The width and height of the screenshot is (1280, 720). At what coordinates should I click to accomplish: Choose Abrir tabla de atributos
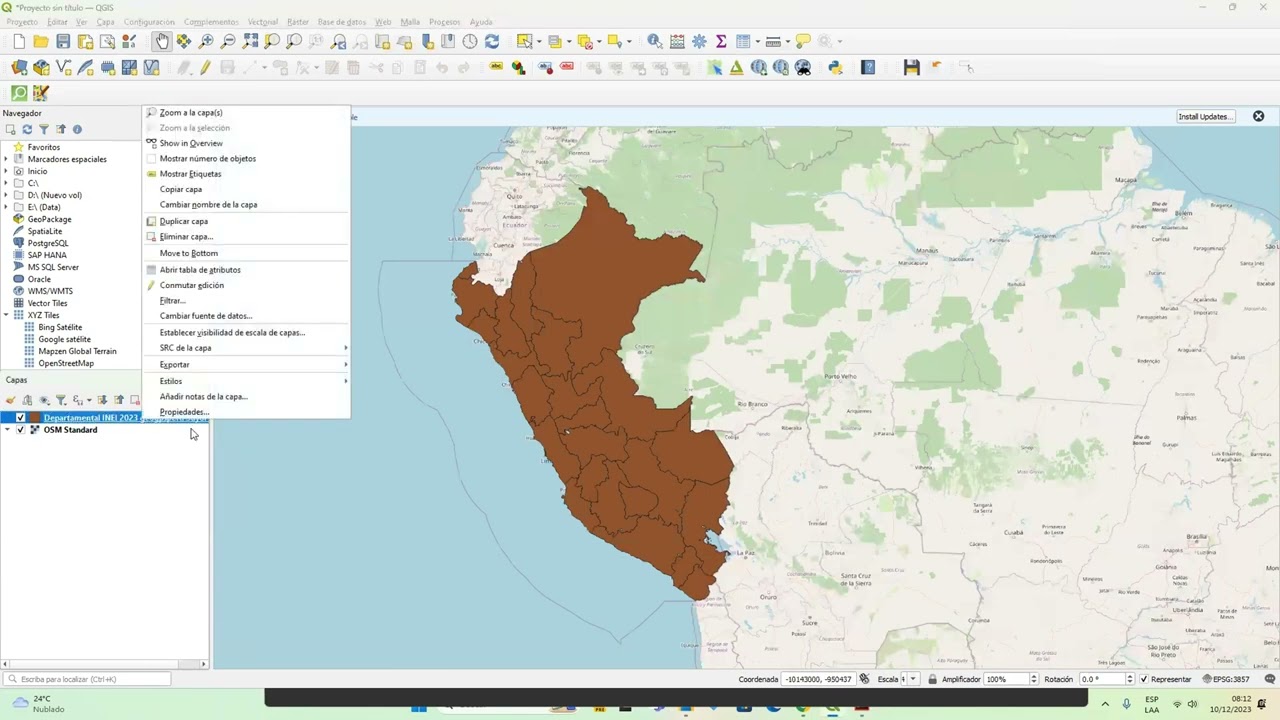tap(247, 270)
